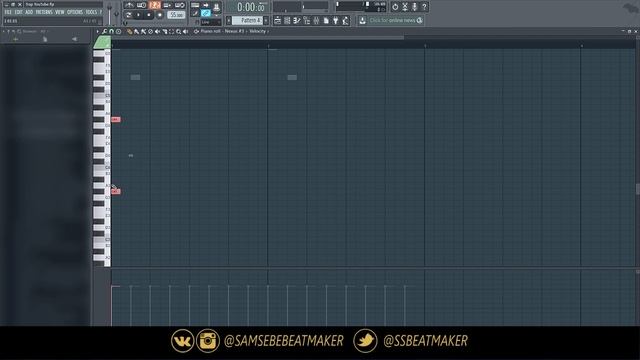Click the last icon in view toolbar

(345, 20)
